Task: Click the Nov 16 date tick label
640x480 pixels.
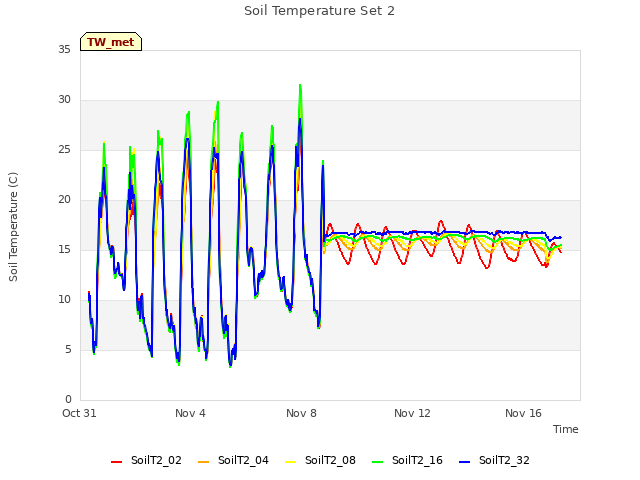Action: tap(523, 413)
